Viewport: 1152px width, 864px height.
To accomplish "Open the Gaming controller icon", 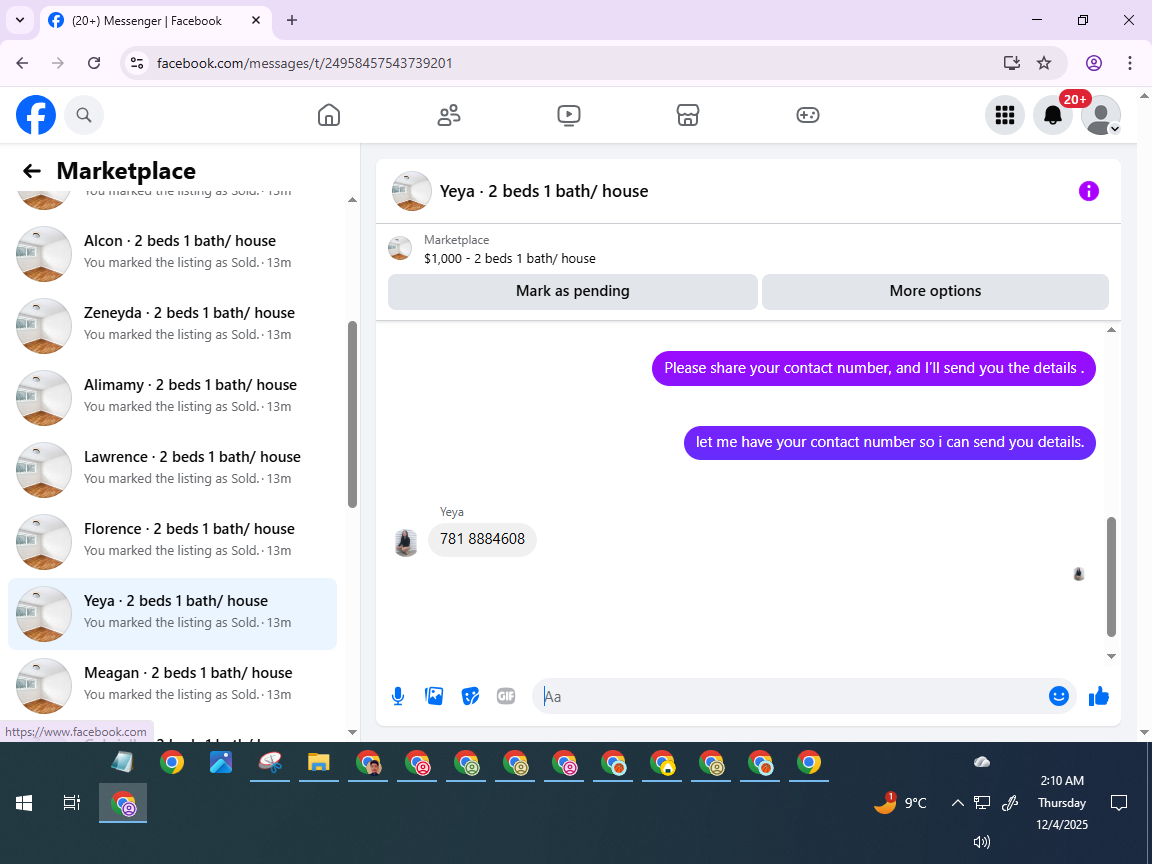I will [x=807, y=115].
